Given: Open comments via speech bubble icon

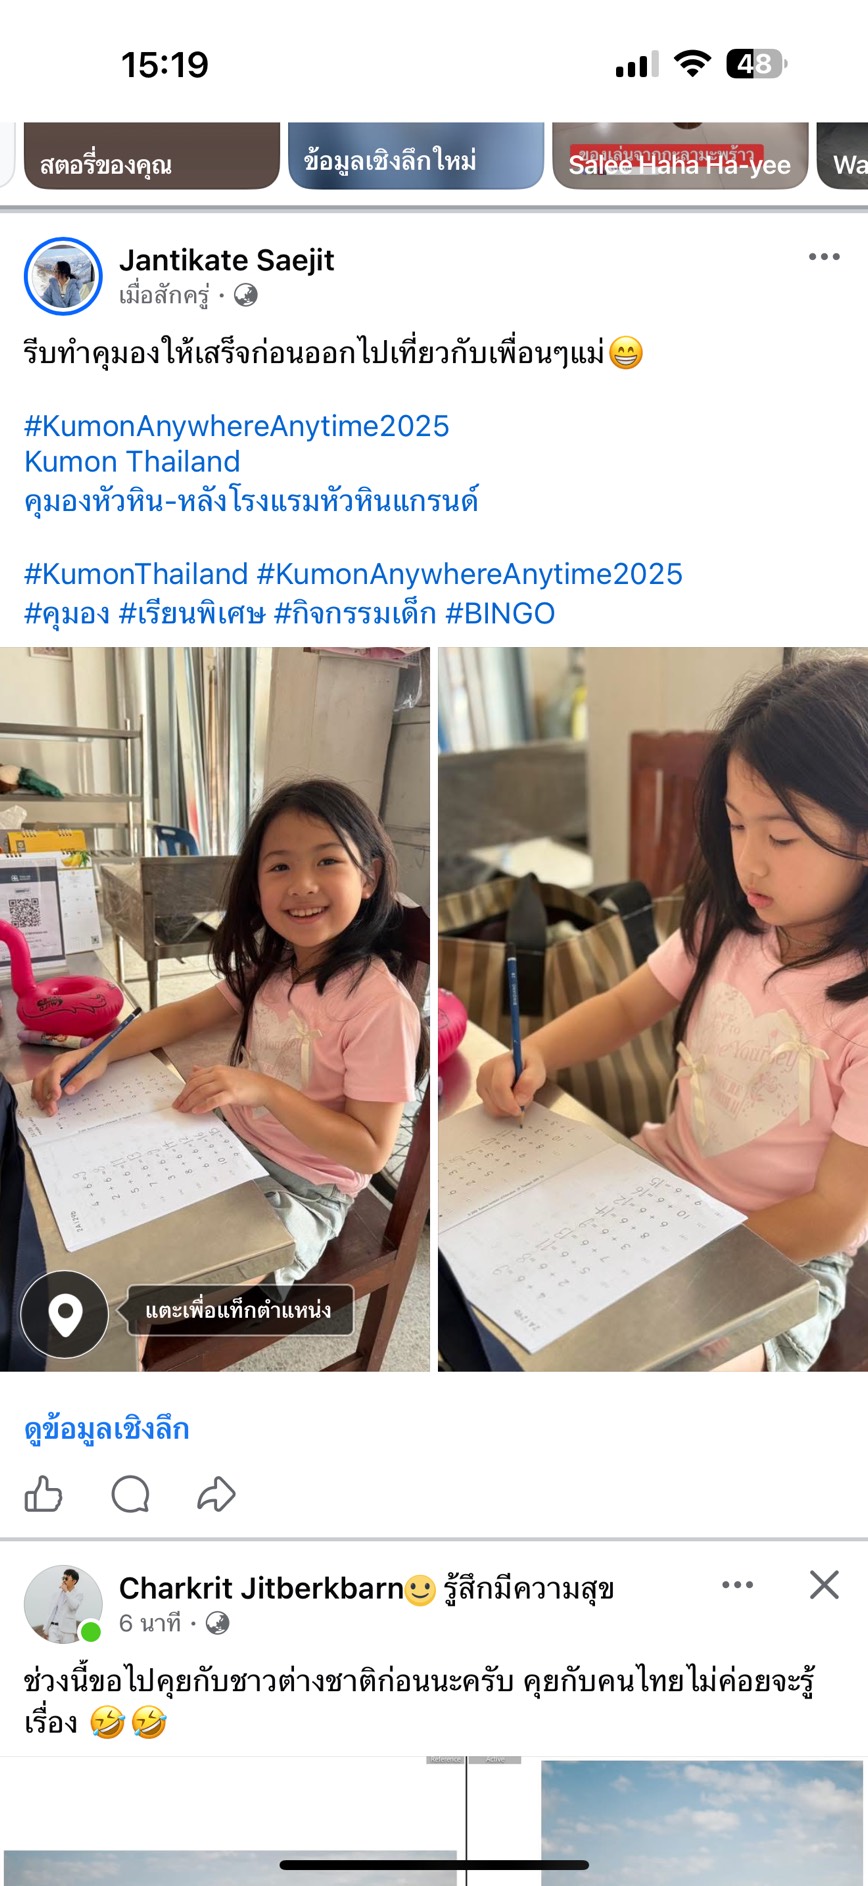Looking at the screenshot, I should [130, 1494].
